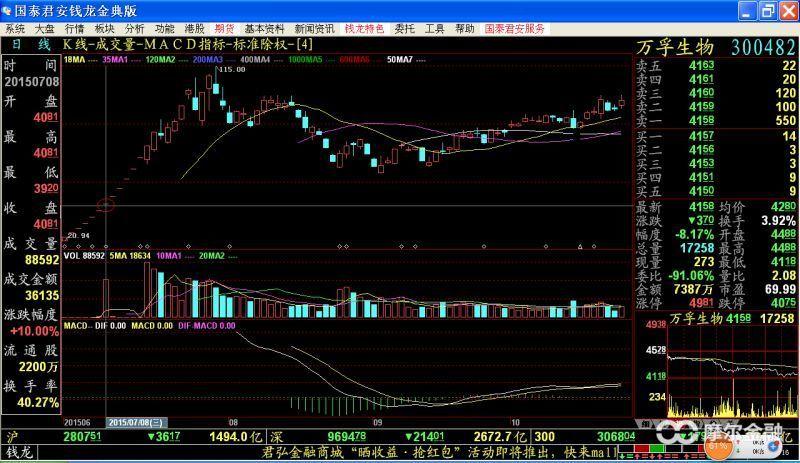Screen dimensions: 800x463
Task: Select the 400MA4 legend label
Action: tap(255, 60)
